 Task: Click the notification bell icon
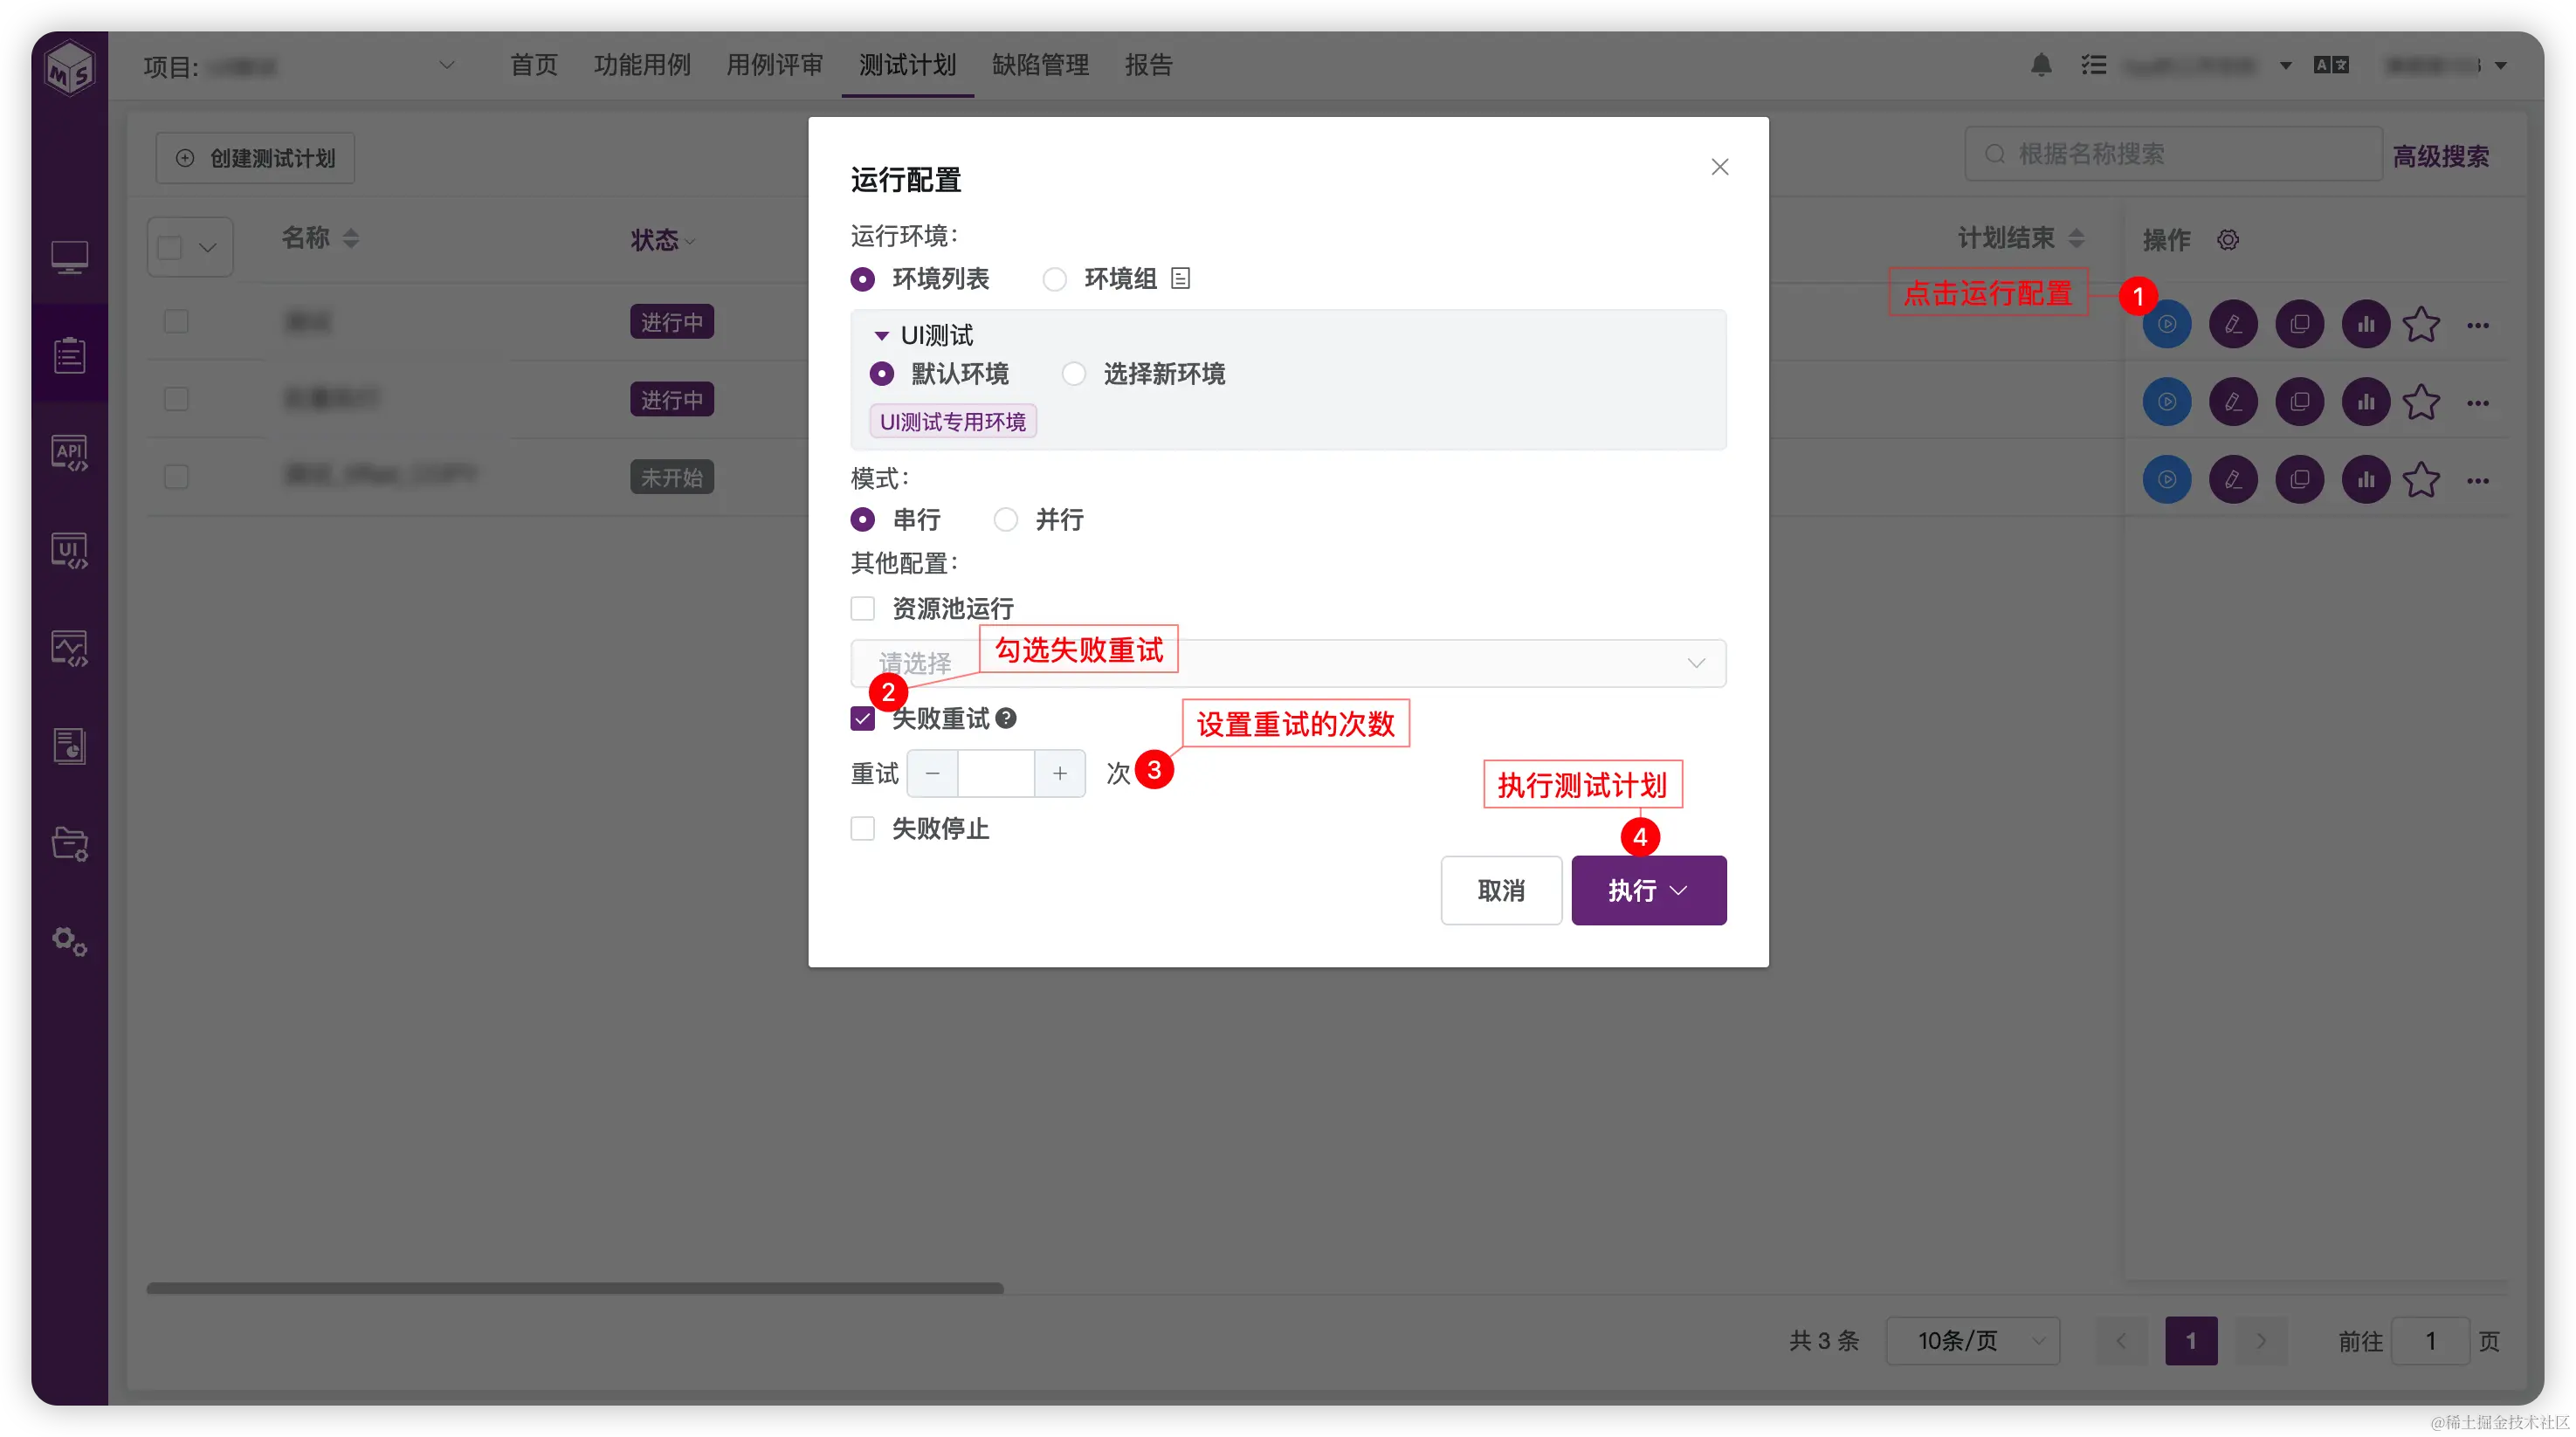click(2041, 64)
